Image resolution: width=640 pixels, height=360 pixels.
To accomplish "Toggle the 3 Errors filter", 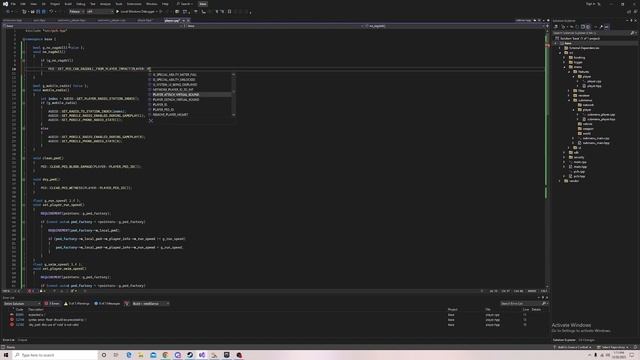I will coord(52,304).
